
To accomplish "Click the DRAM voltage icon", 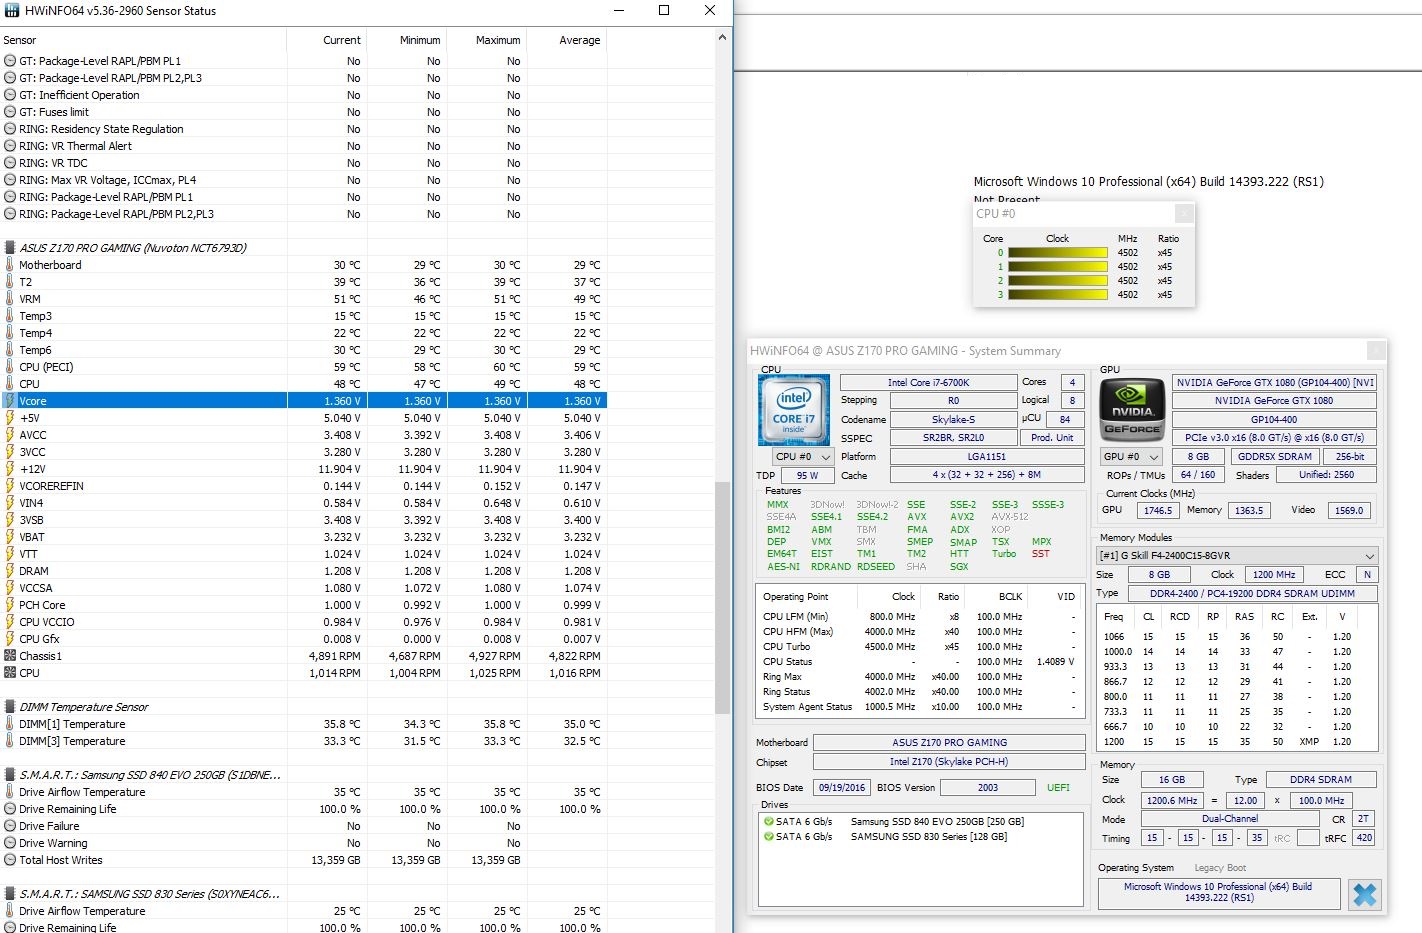I will tap(10, 571).
